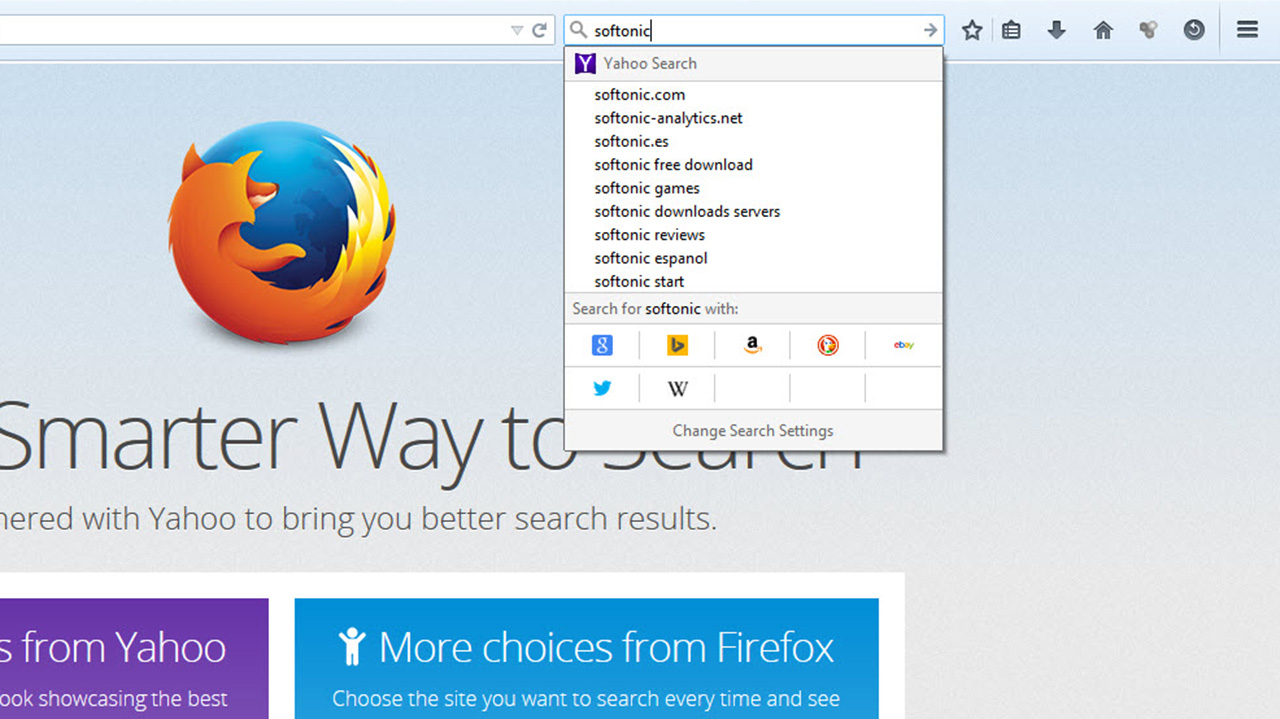Search softonic with DuckDuckGo icon
Screen dimensions: 1280x719
[828, 345]
